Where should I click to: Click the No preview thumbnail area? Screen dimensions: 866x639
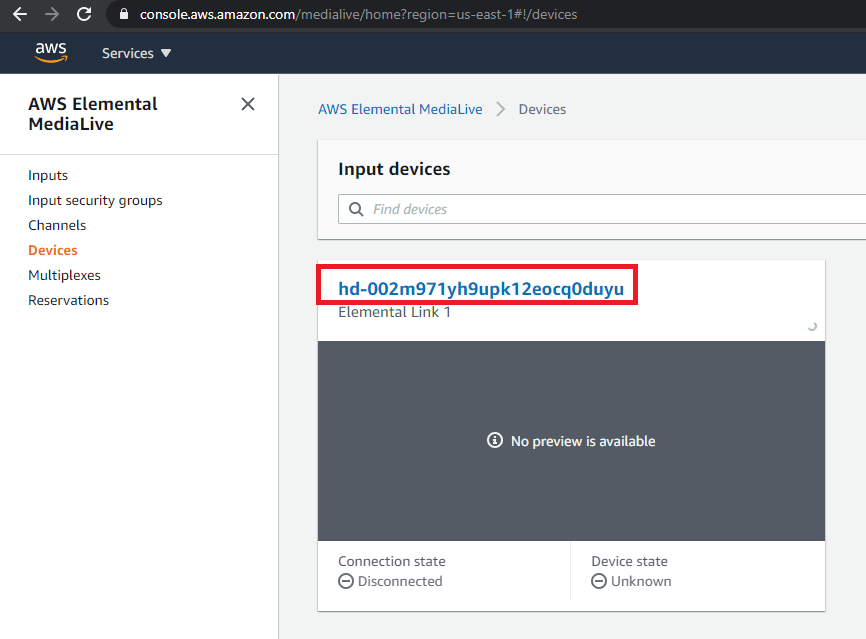571,440
